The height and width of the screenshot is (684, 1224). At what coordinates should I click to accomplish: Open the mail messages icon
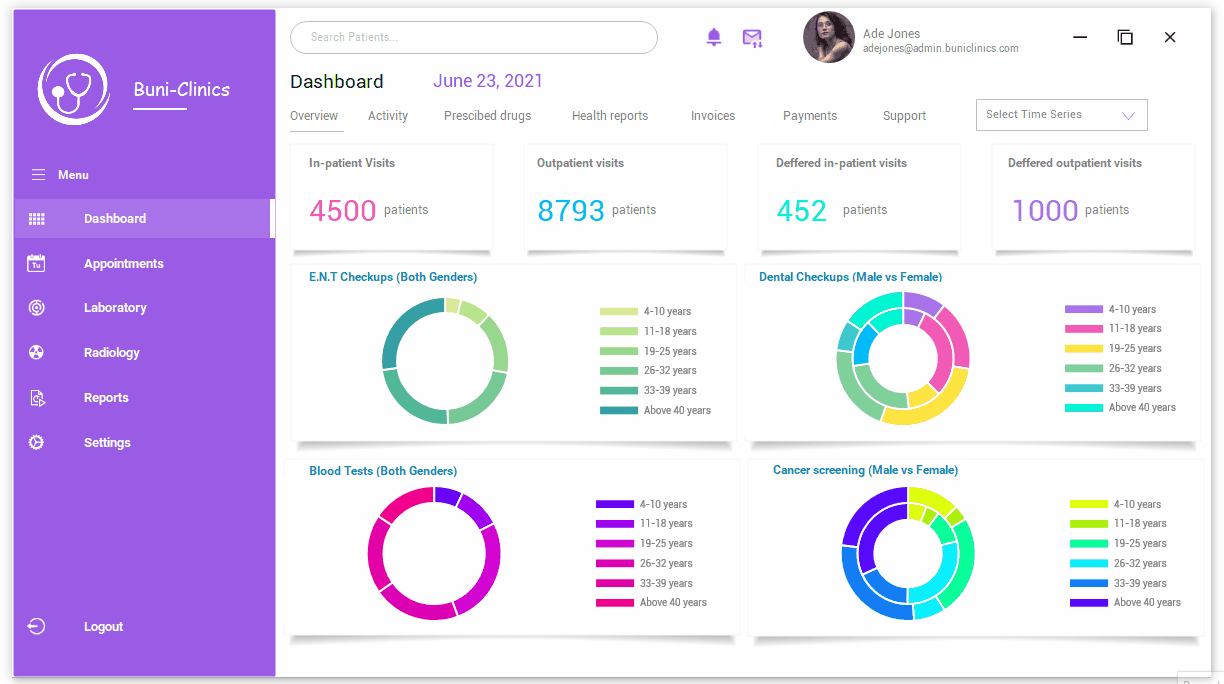tap(752, 38)
